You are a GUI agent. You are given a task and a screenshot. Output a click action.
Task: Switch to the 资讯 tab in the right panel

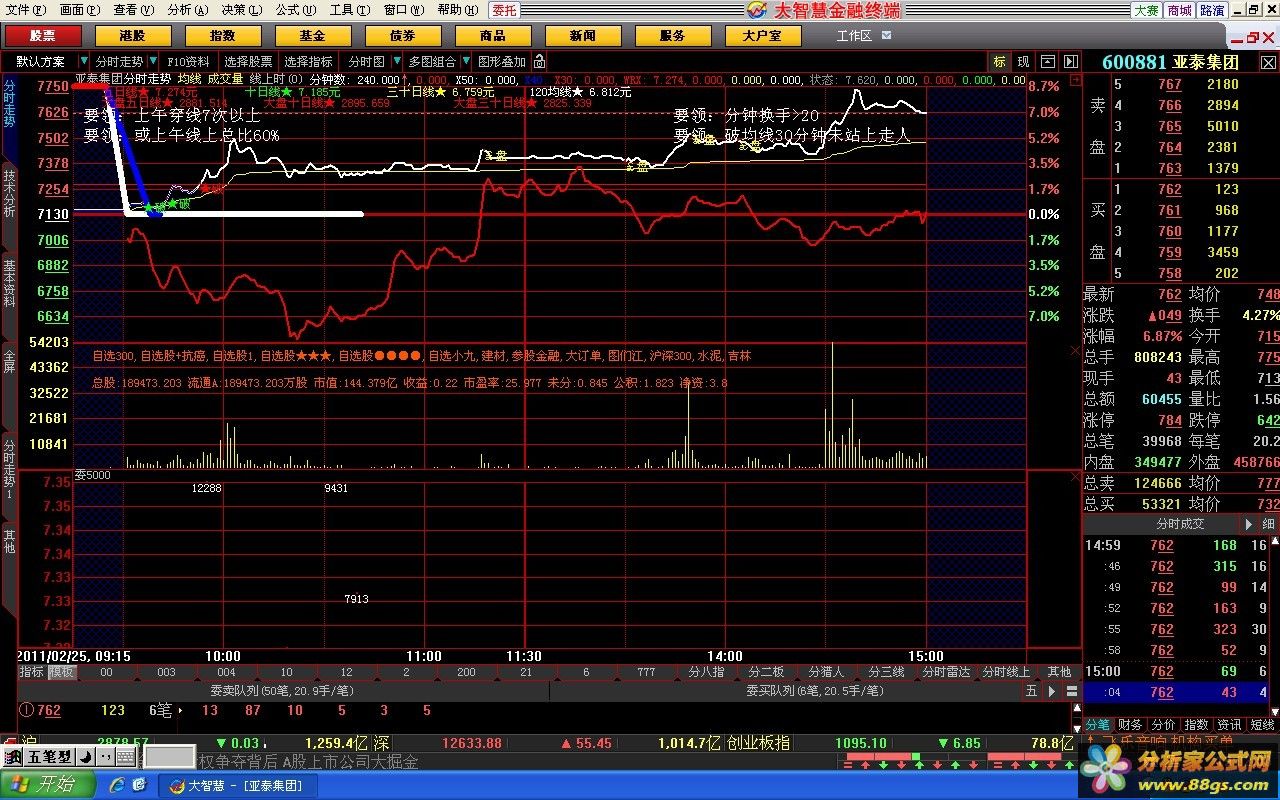(x=1229, y=725)
